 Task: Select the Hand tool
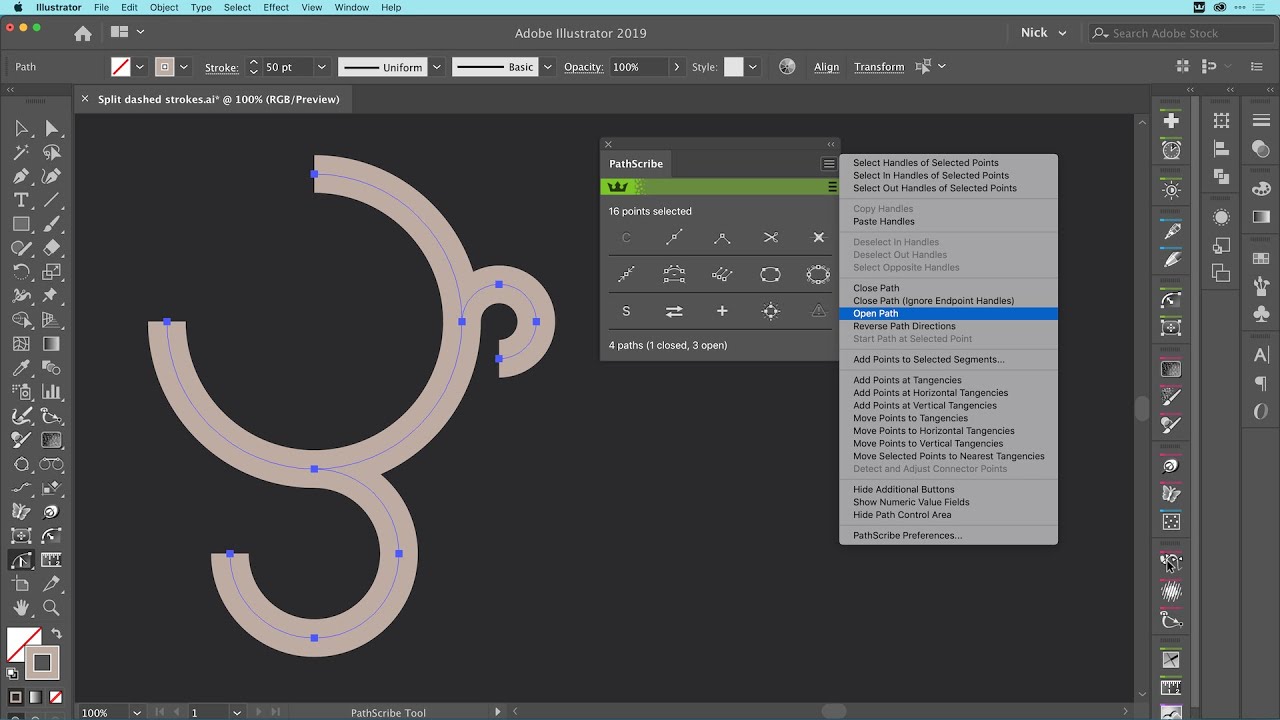coord(21,608)
